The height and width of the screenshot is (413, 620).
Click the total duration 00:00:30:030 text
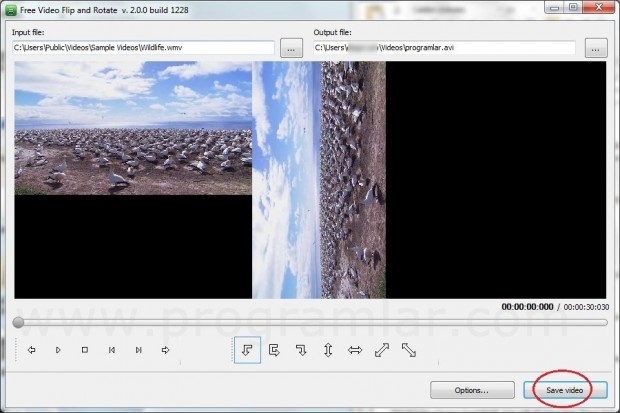[x=586, y=307]
